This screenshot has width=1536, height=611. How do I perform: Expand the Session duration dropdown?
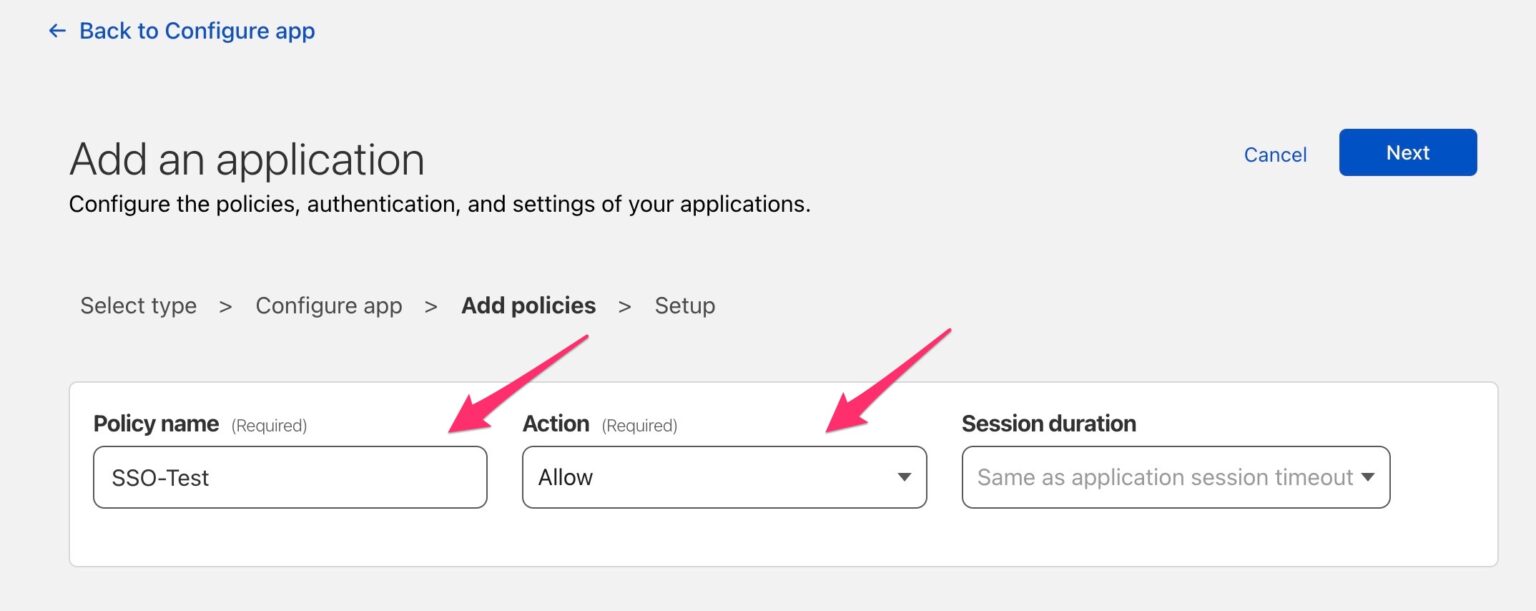click(1175, 477)
